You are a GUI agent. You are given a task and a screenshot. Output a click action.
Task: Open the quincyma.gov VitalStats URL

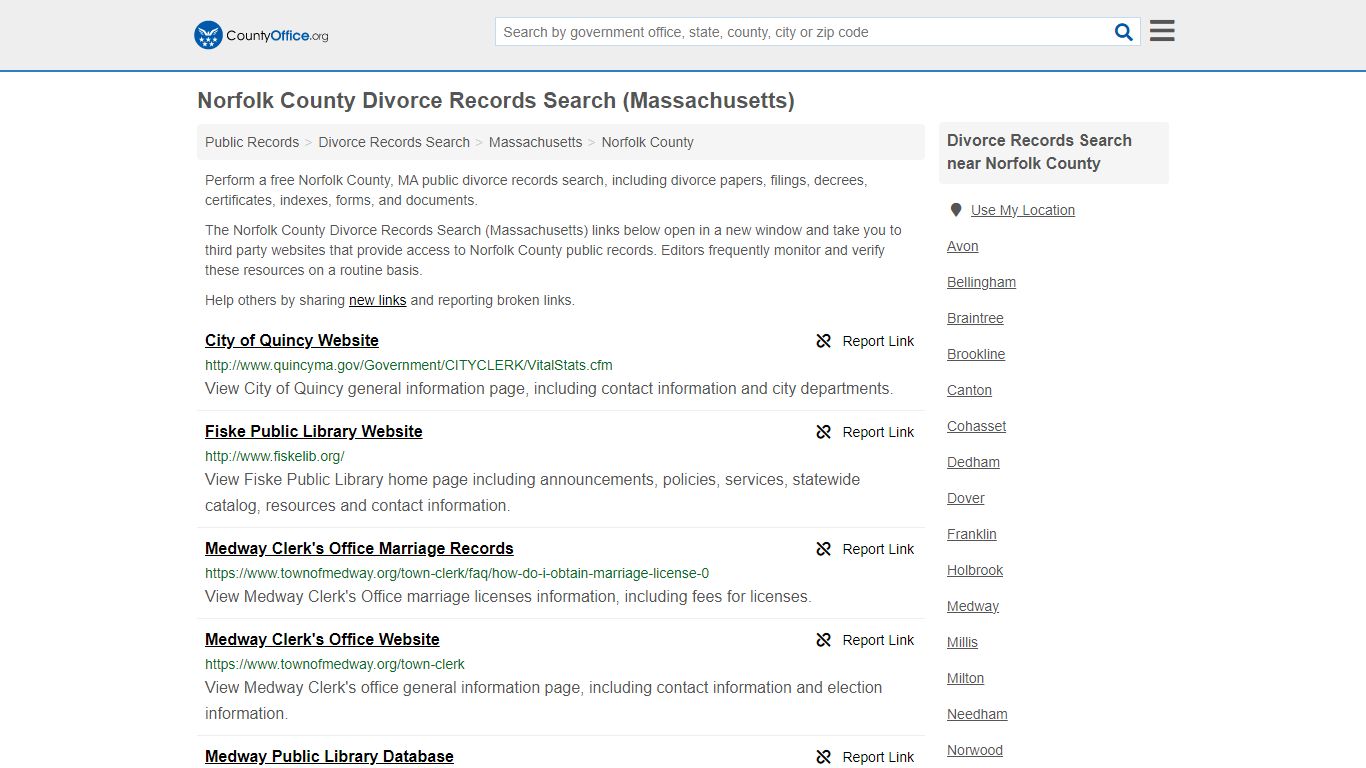(409, 365)
